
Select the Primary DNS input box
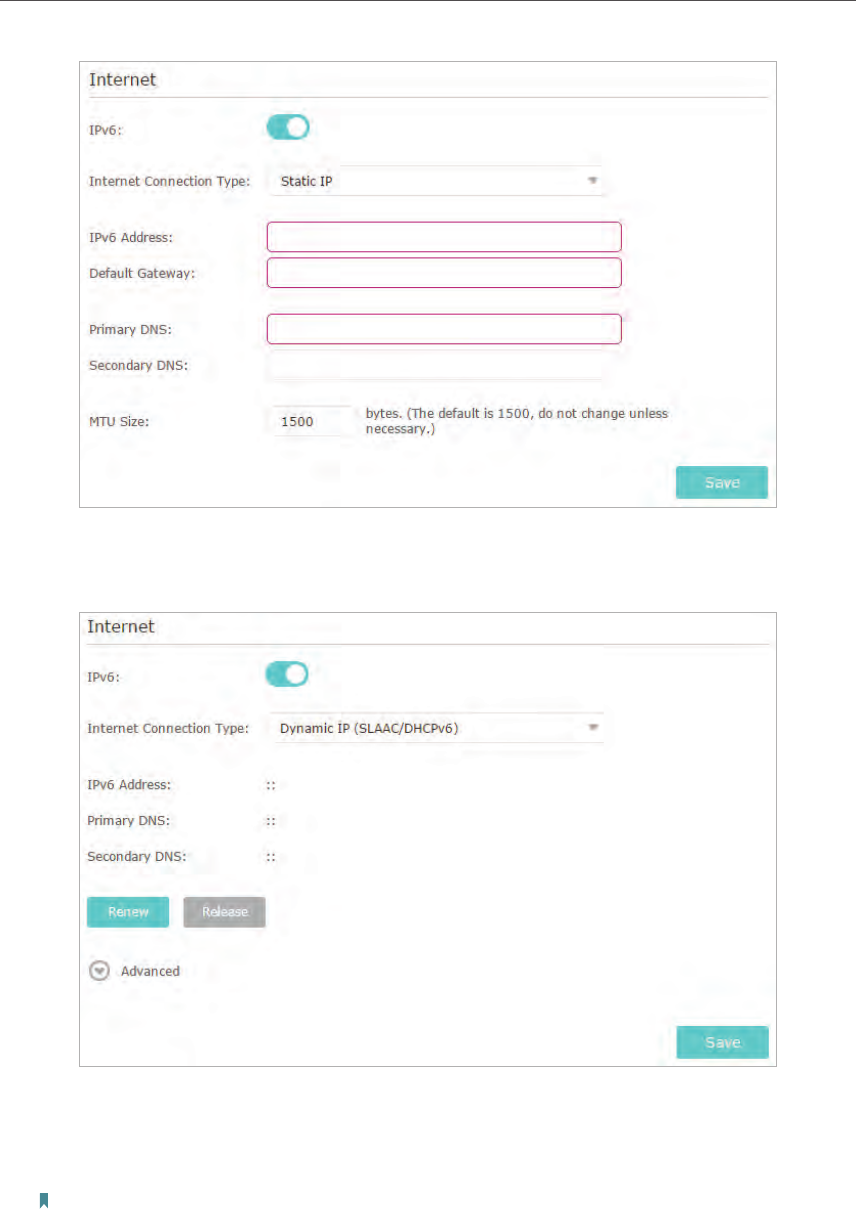[x=444, y=329]
